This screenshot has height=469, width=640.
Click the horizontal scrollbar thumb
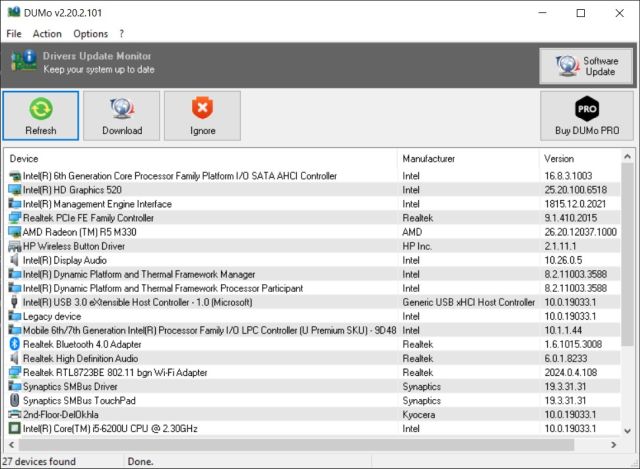pos(296,445)
